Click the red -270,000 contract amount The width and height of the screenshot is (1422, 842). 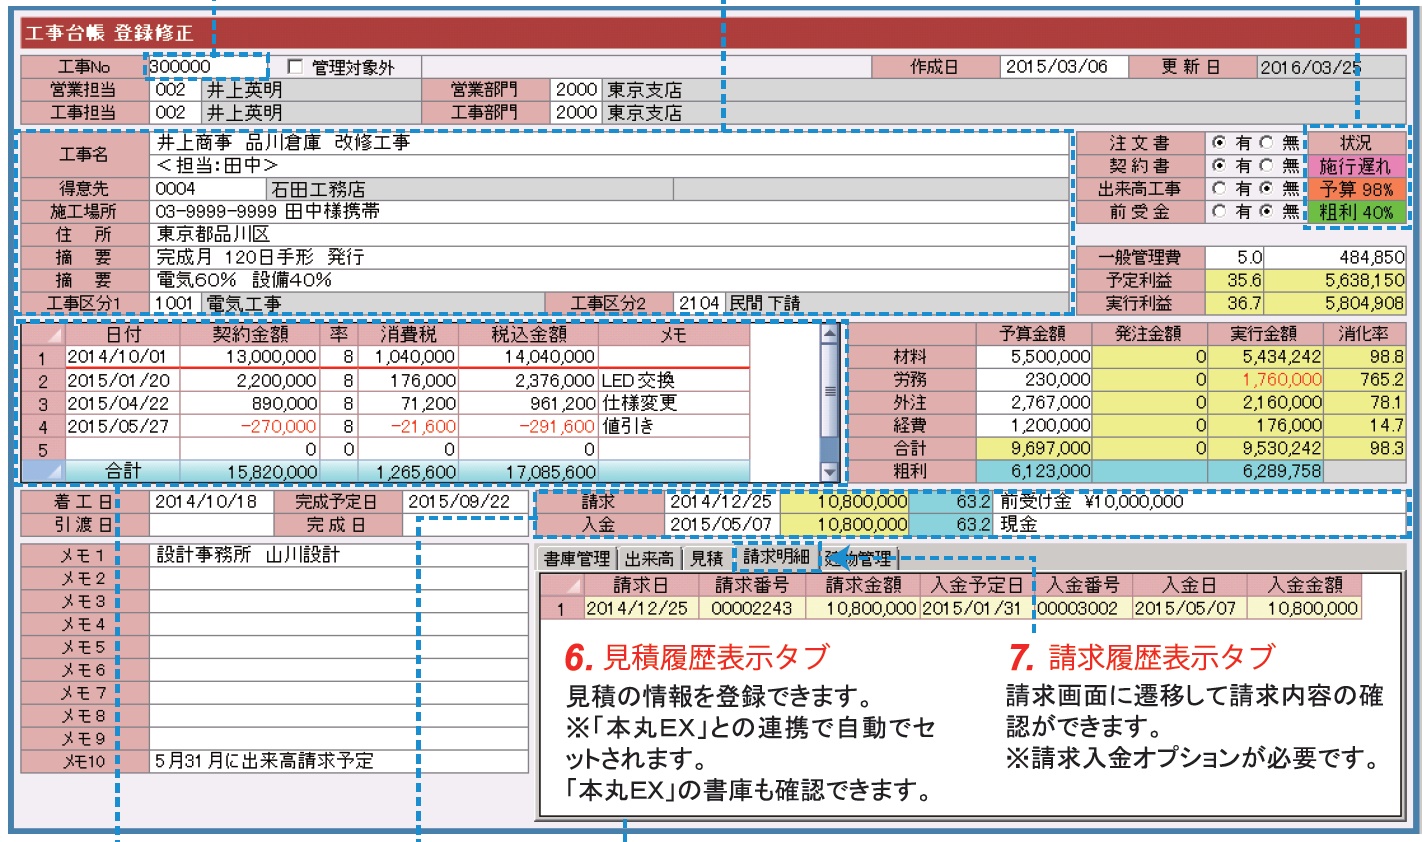250,426
